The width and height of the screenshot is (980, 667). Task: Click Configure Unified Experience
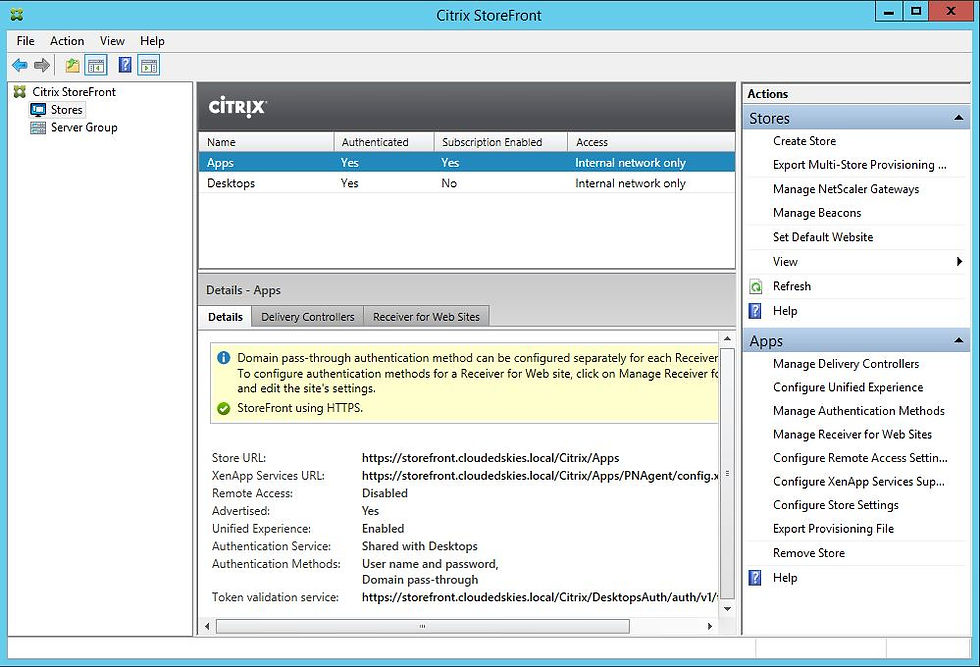click(x=848, y=388)
